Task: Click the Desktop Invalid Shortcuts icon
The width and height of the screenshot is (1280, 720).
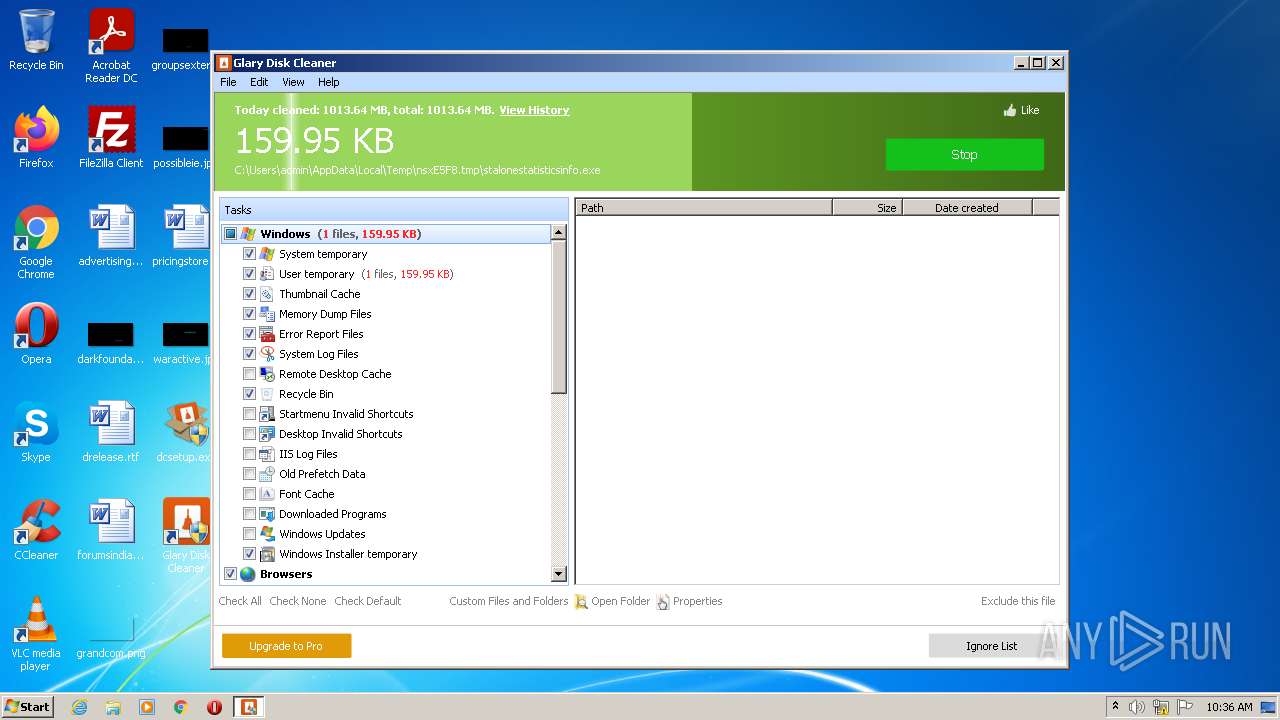Action: (267, 434)
